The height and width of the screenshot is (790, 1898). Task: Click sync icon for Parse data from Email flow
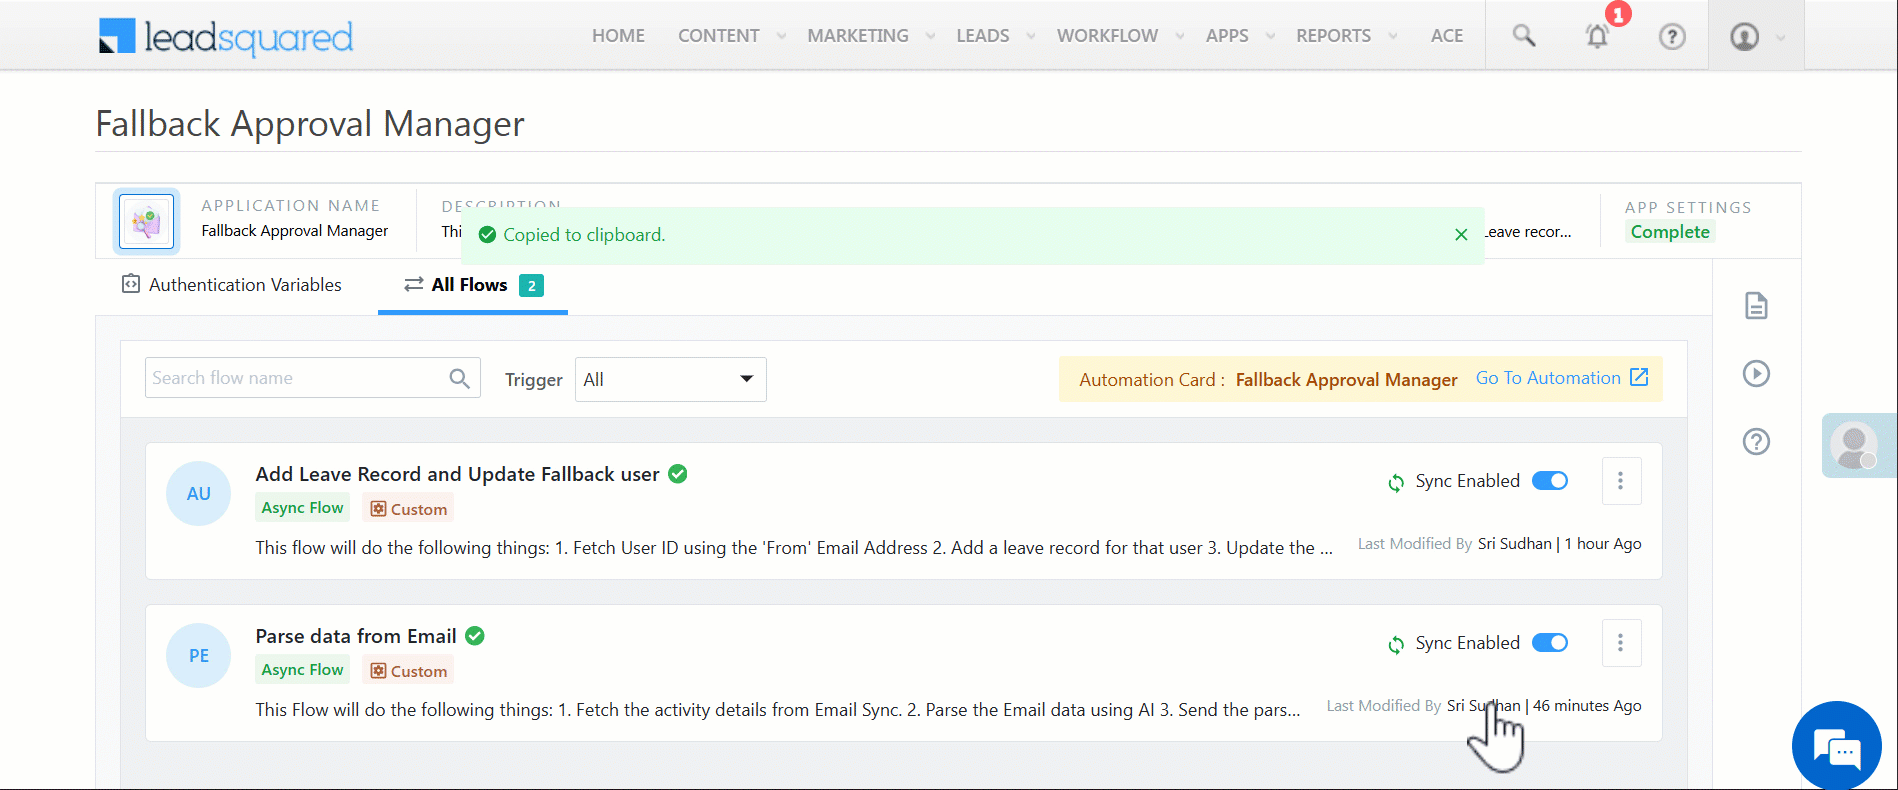click(x=1396, y=645)
